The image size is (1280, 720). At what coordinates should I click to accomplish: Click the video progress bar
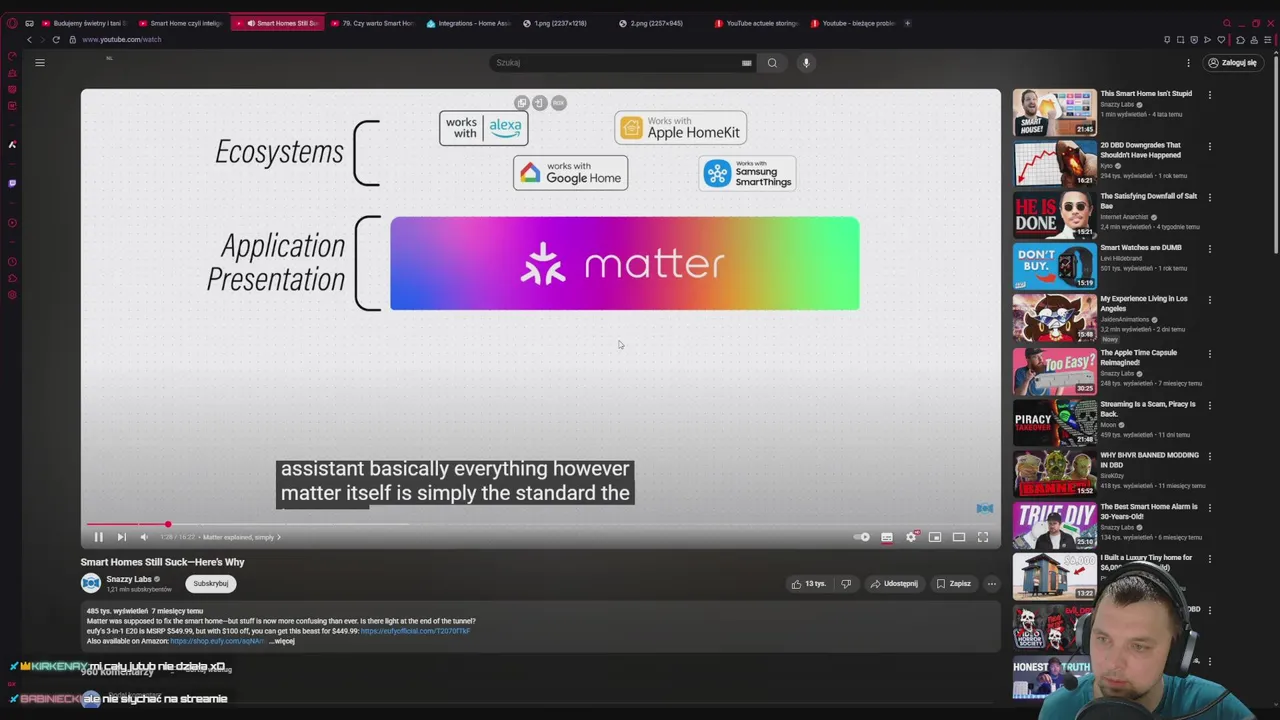(540, 524)
